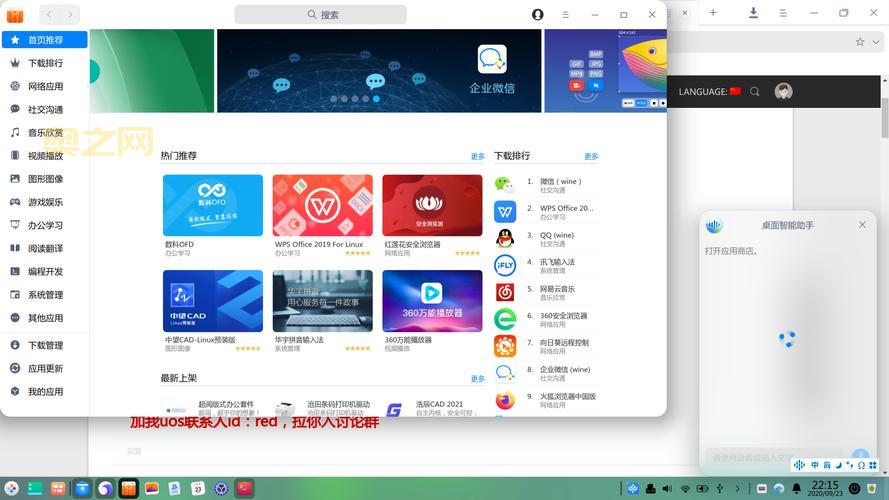Screen dimensions: 889x500
Task: Click the power button on taskbar
Action: coord(854,488)
